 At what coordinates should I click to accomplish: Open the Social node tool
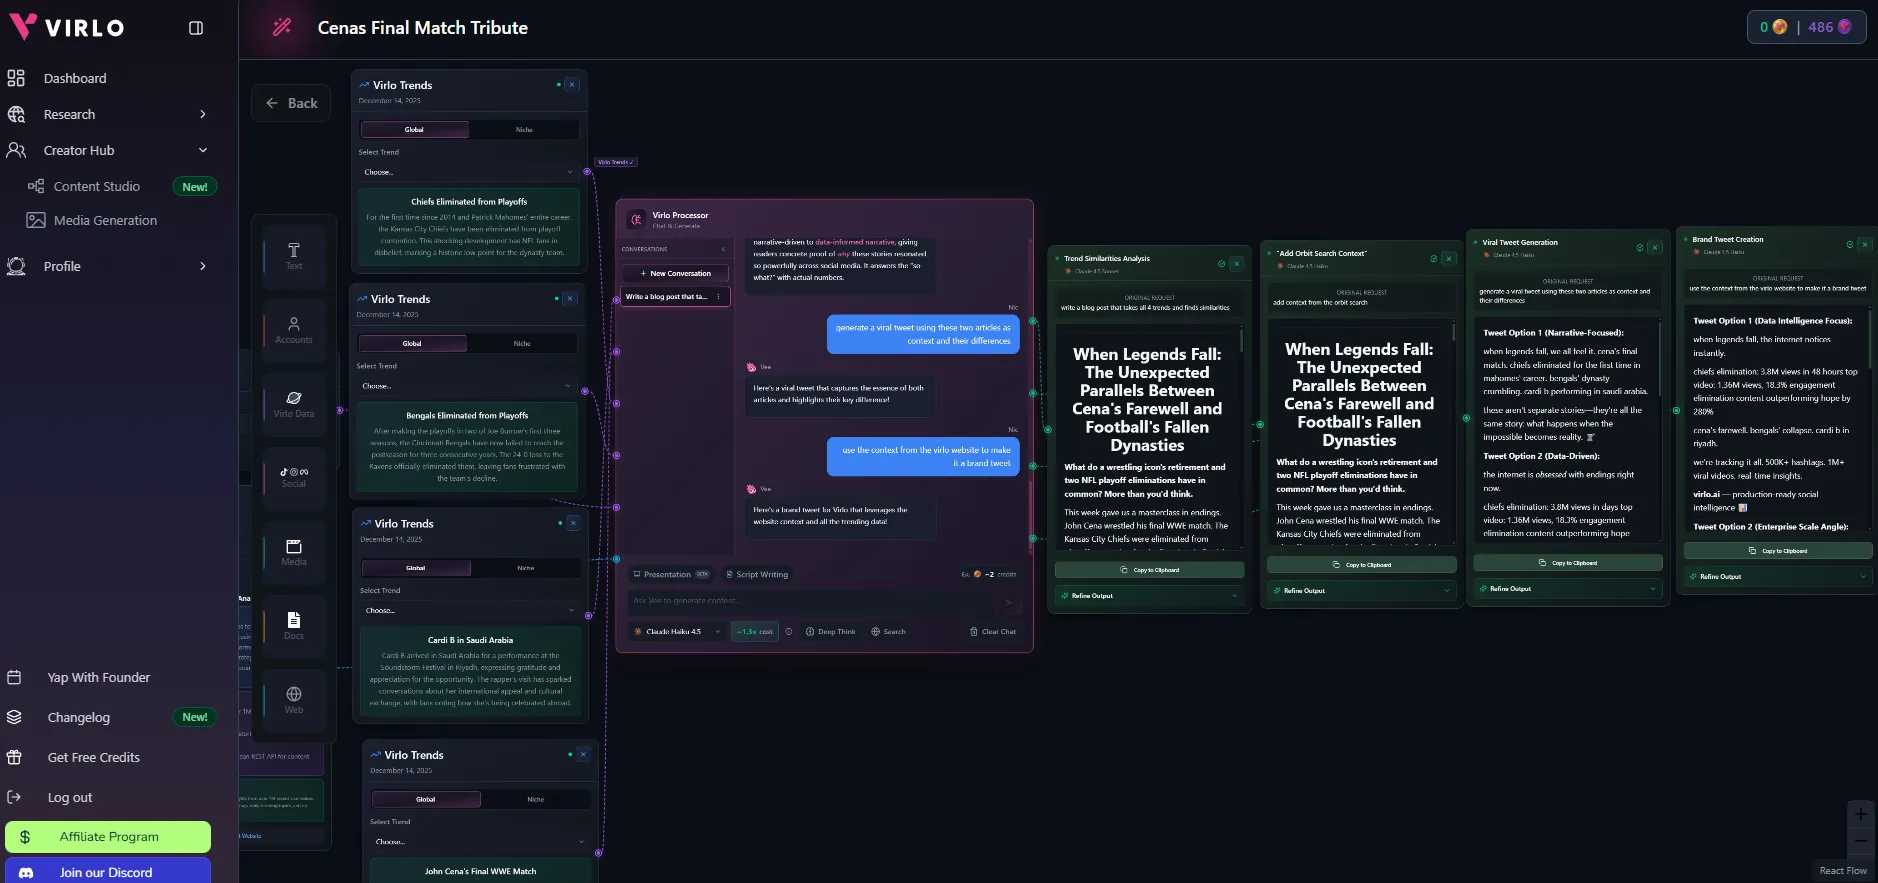294,477
